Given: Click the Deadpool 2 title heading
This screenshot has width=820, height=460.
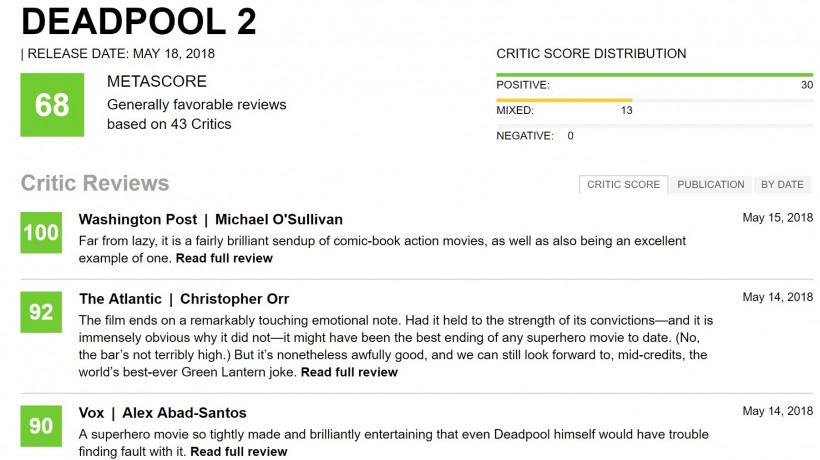Looking at the screenshot, I should [139, 21].
